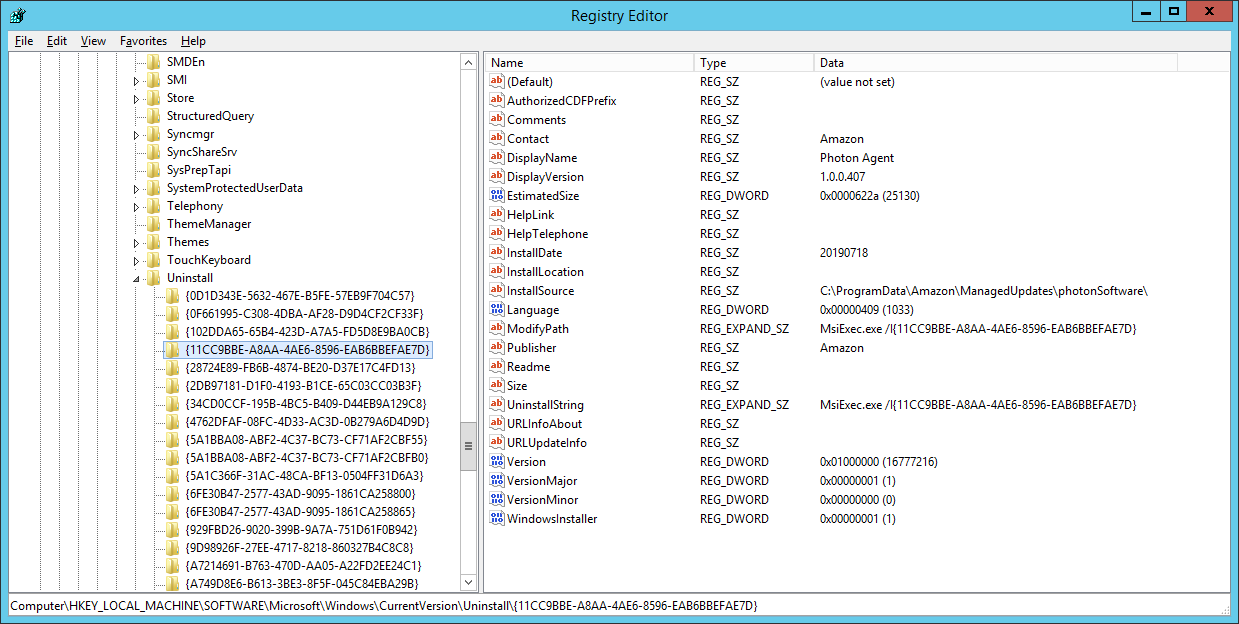1239x624 pixels.
Task: Select the {28724E89-FB6B-4874-BE20-D37E17C4FD13} key
Action: [300, 368]
